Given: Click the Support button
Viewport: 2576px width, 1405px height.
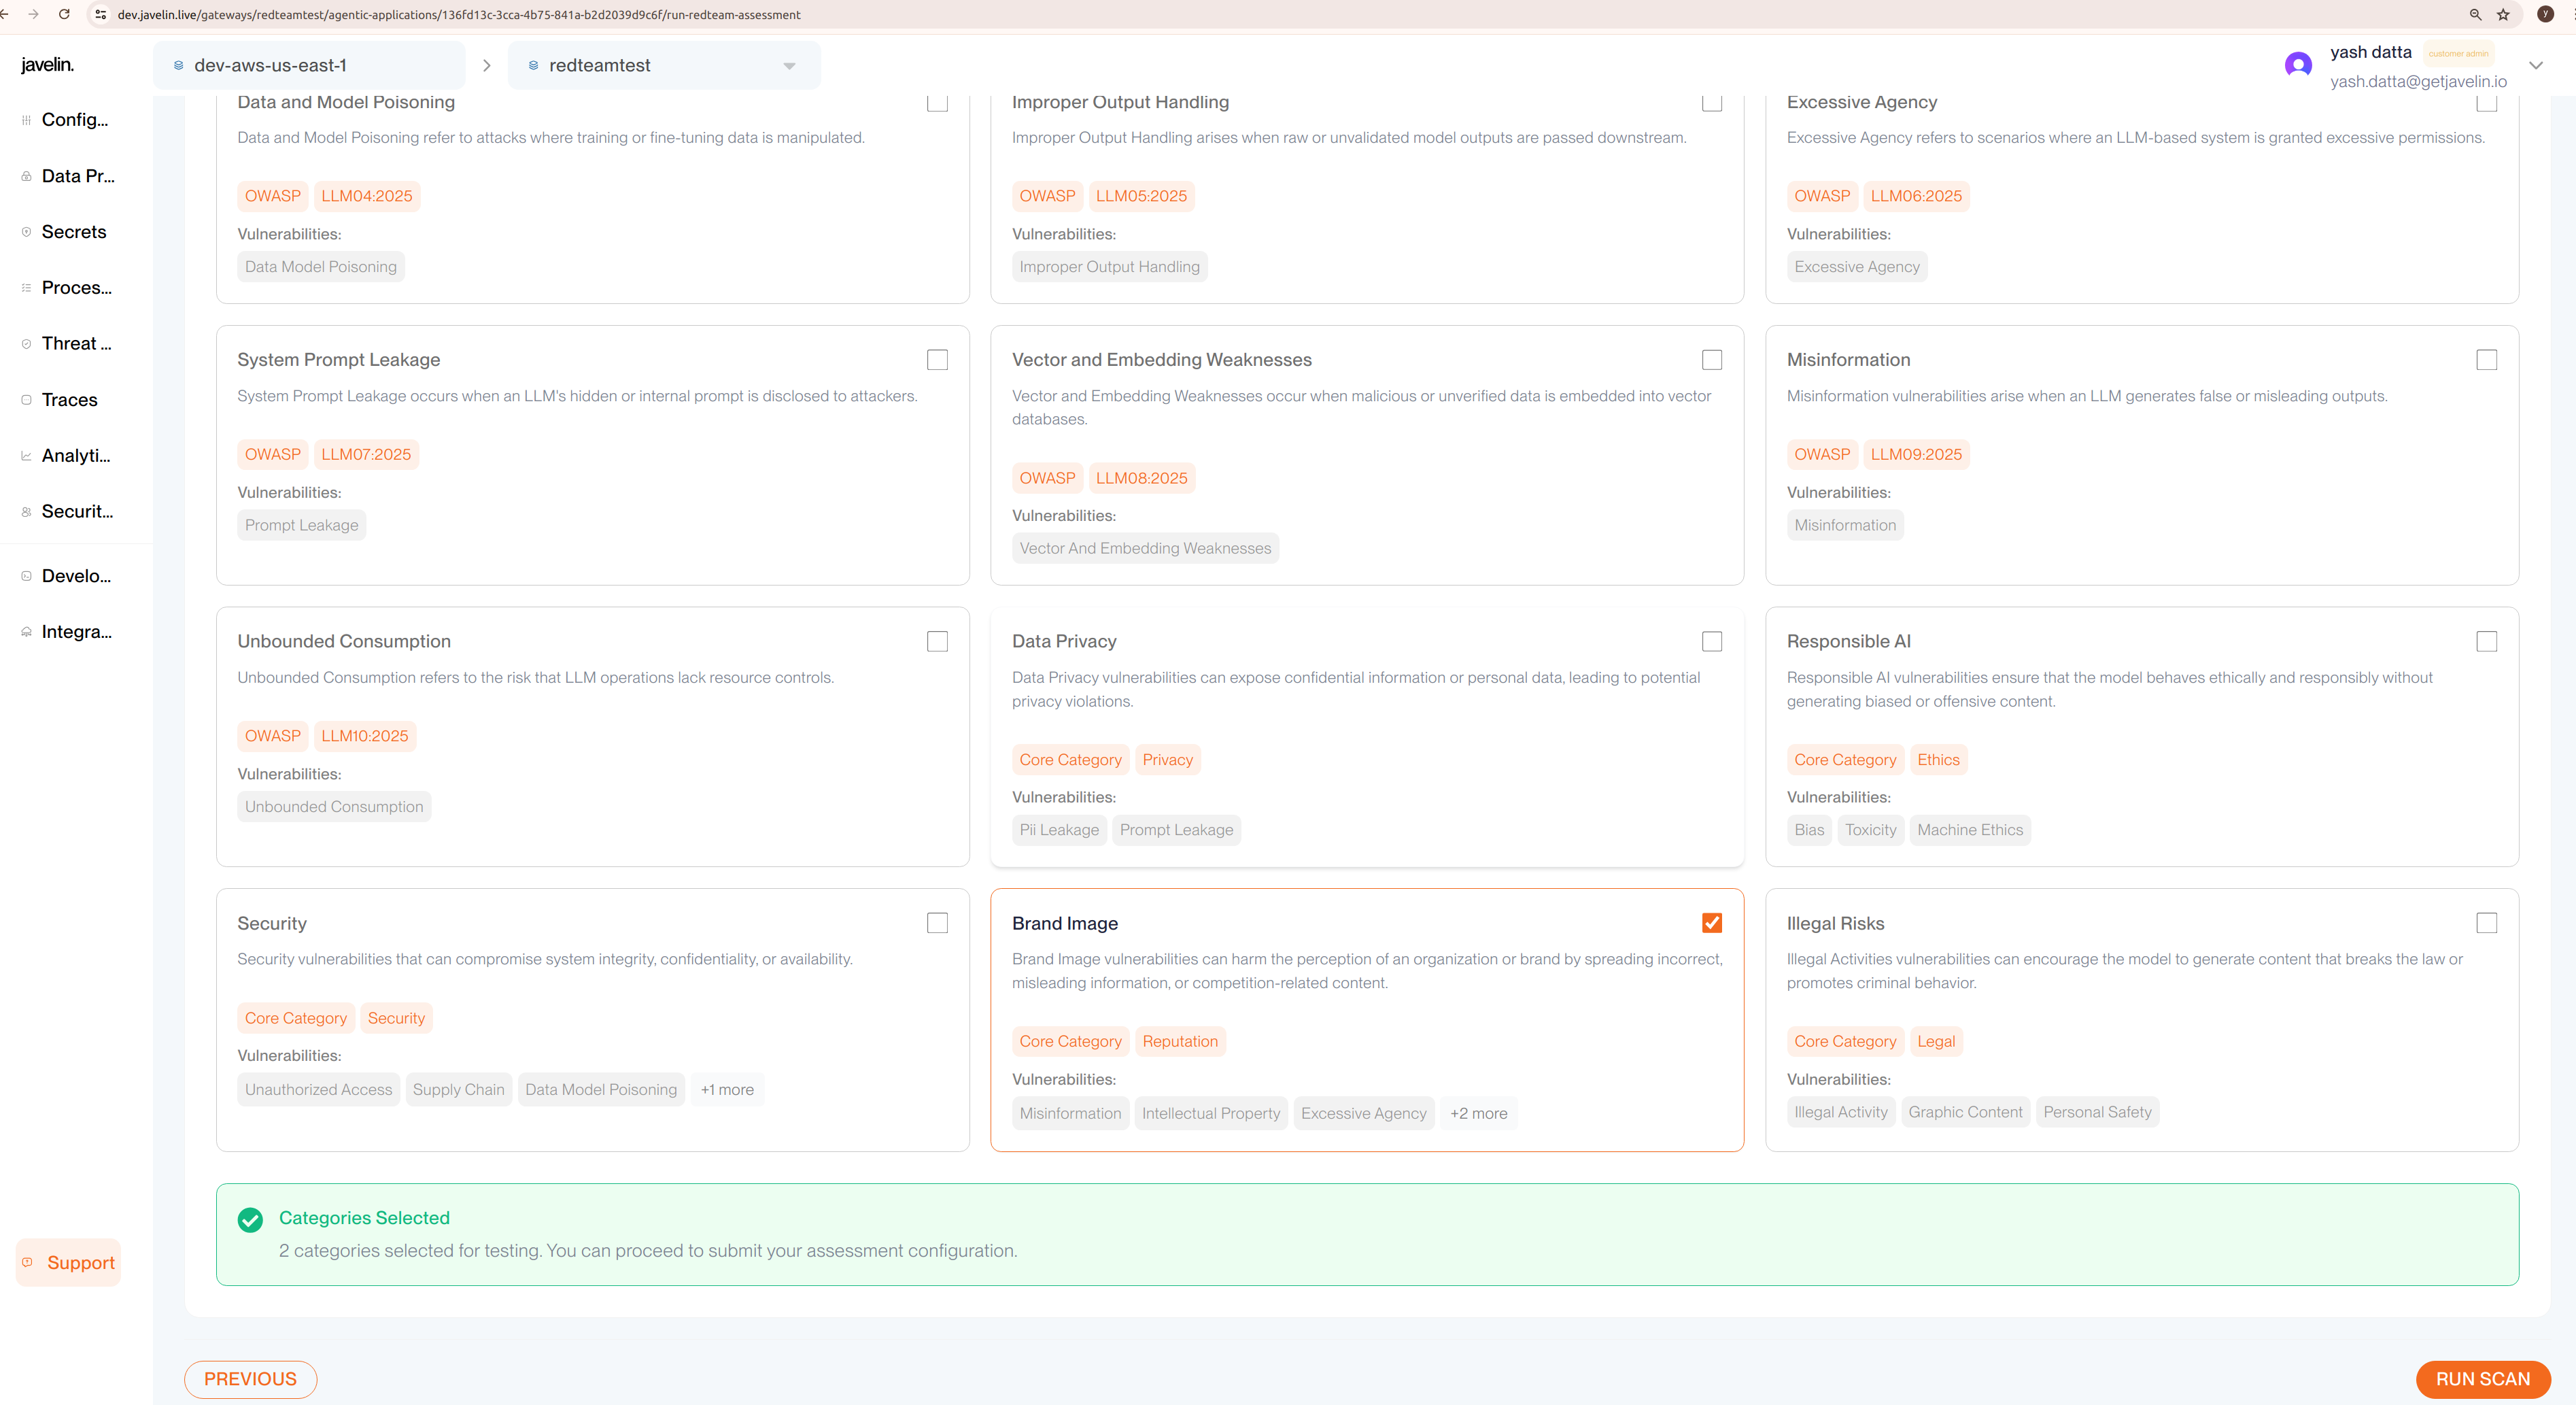Looking at the screenshot, I should click(68, 1262).
